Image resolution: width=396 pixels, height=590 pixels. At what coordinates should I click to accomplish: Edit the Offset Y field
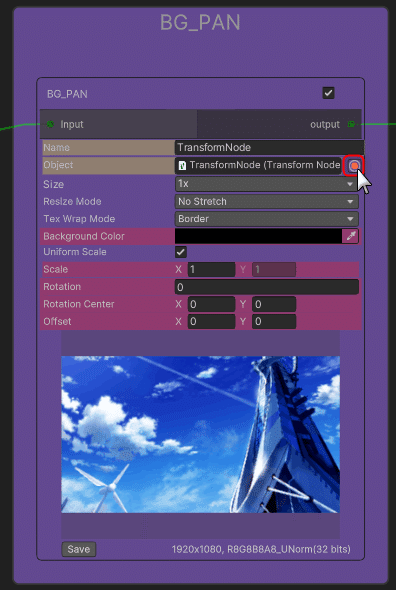click(274, 322)
